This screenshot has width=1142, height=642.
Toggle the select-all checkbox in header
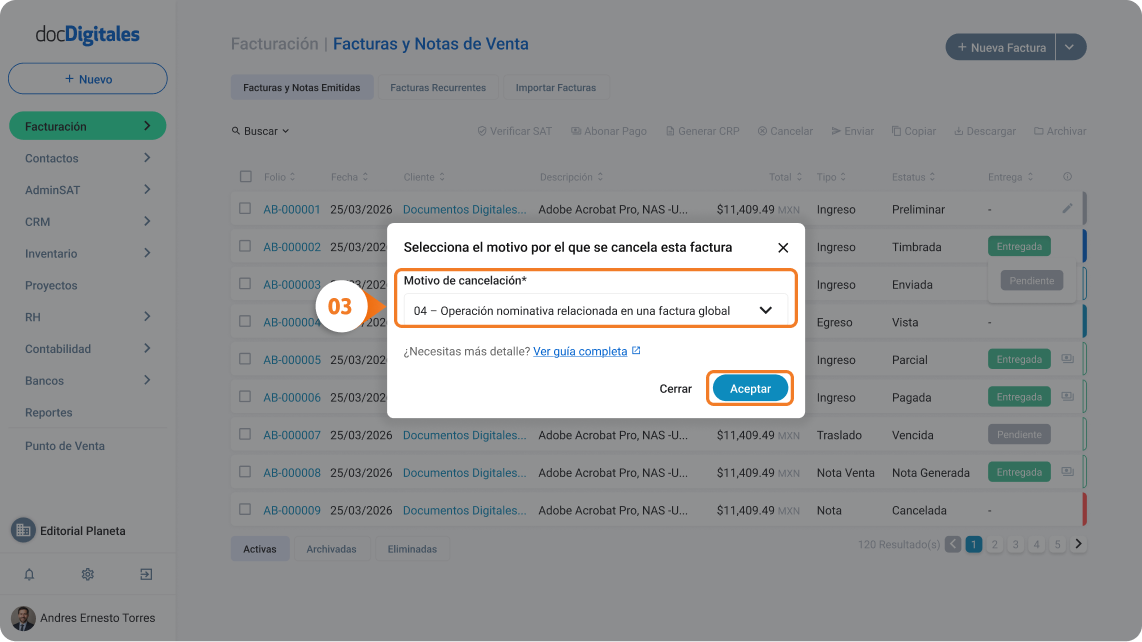pyautogui.click(x=245, y=176)
